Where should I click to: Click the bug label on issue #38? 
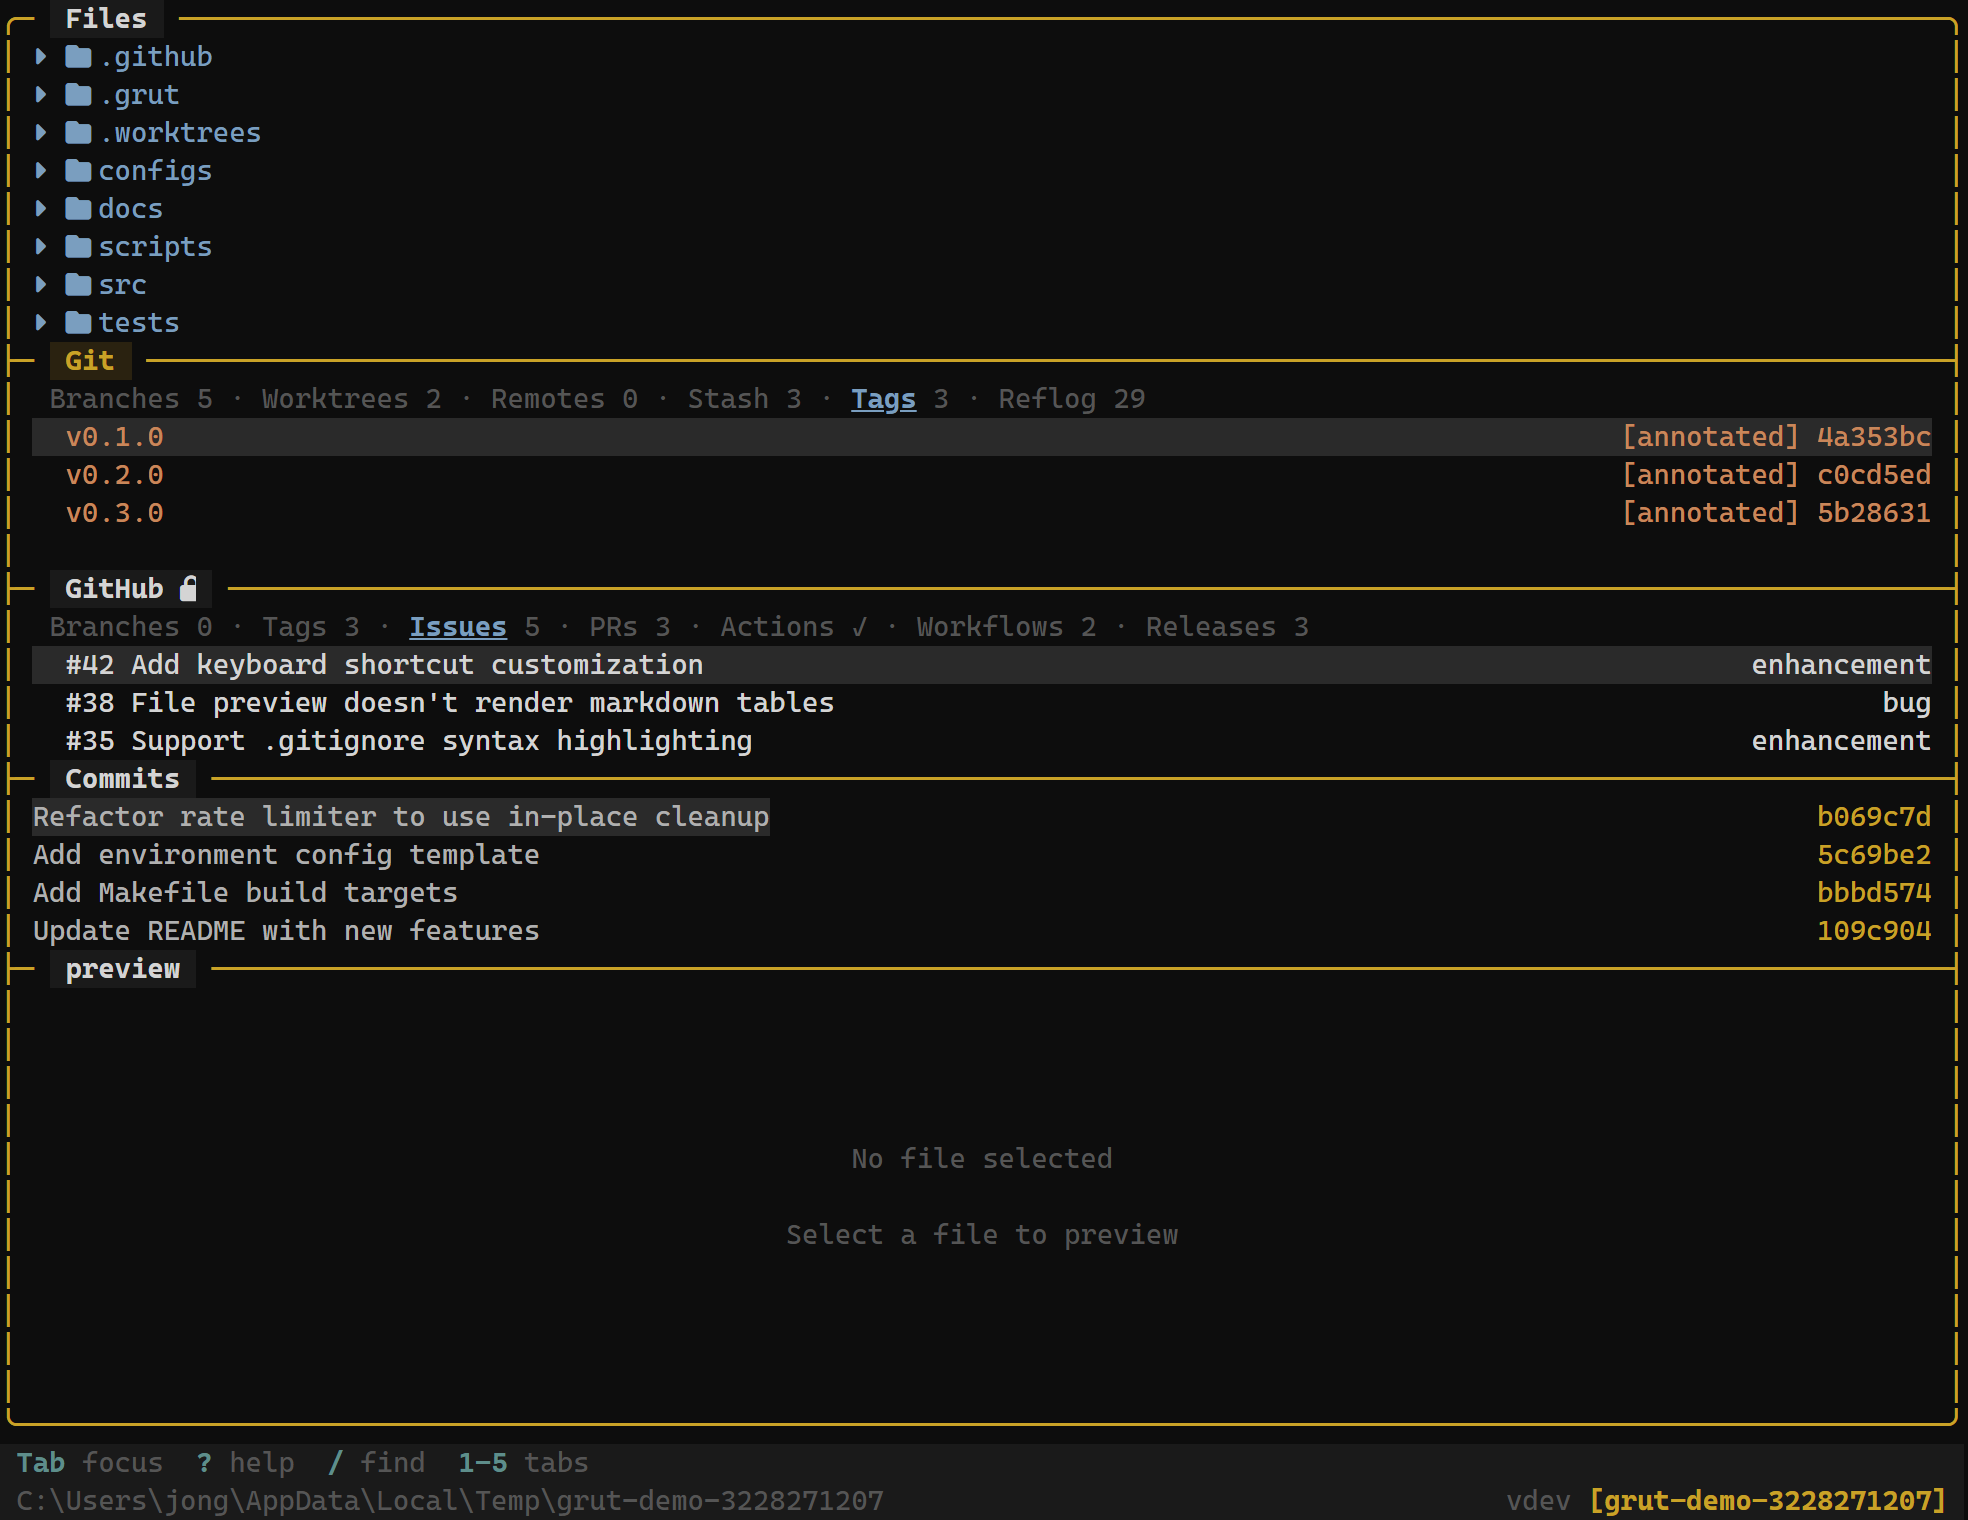click(1906, 703)
